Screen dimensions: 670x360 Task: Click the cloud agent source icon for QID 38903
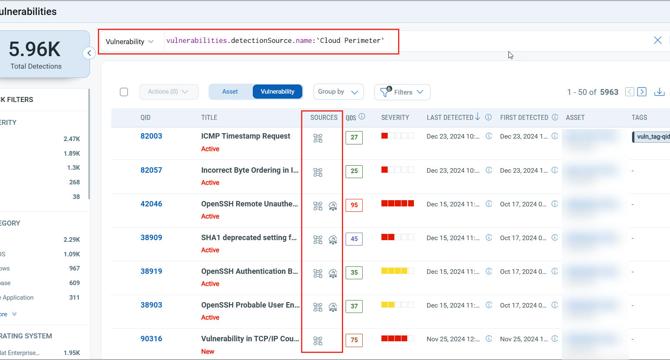(333, 307)
